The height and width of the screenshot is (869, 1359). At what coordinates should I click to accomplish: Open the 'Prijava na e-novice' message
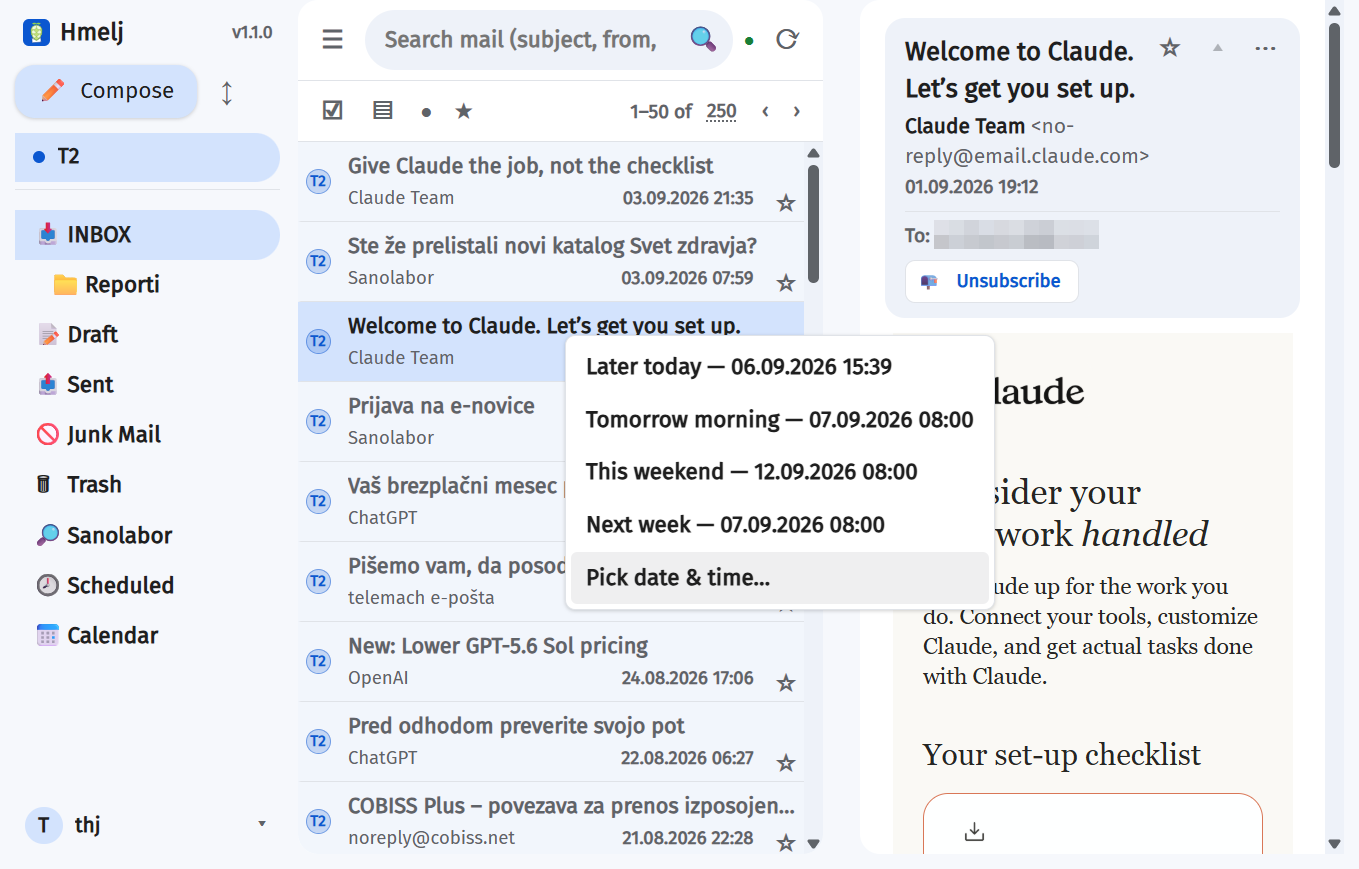point(550,421)
